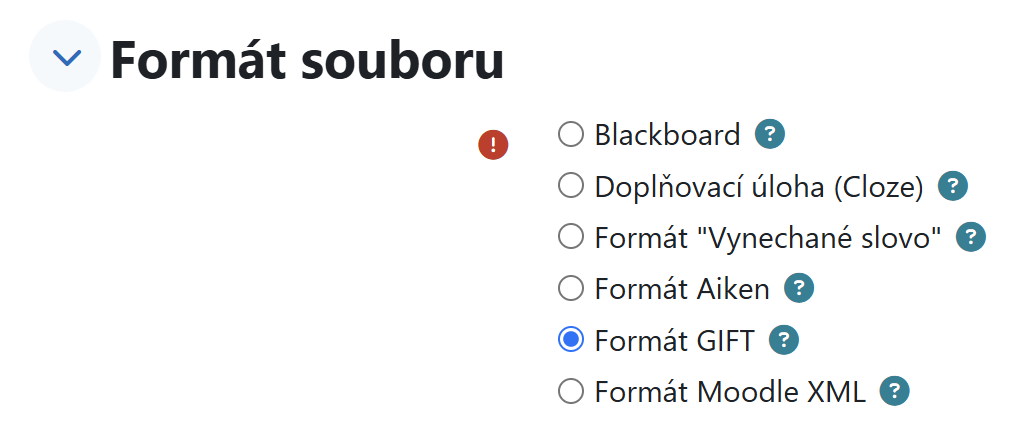This screenshot has width=1010, height=440.
Task: Click the "Blackboard" label text
Action: point(667,134)
